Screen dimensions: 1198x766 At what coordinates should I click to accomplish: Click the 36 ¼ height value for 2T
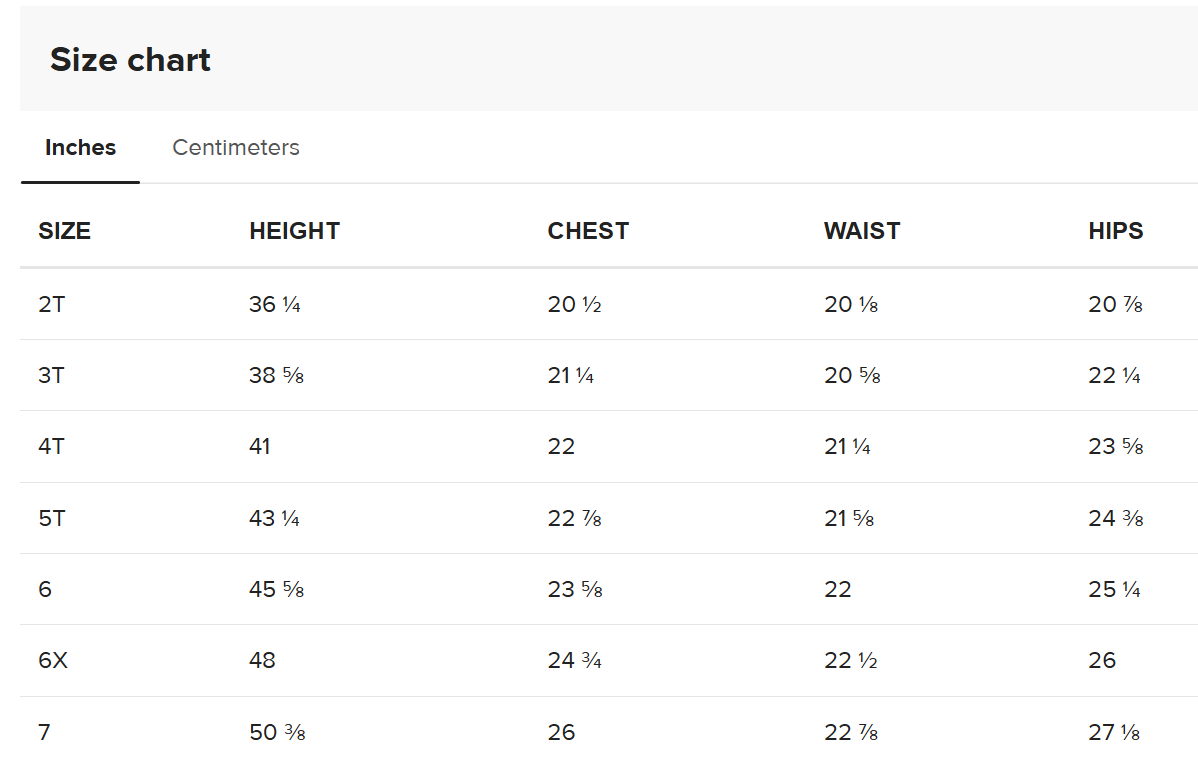274,304
